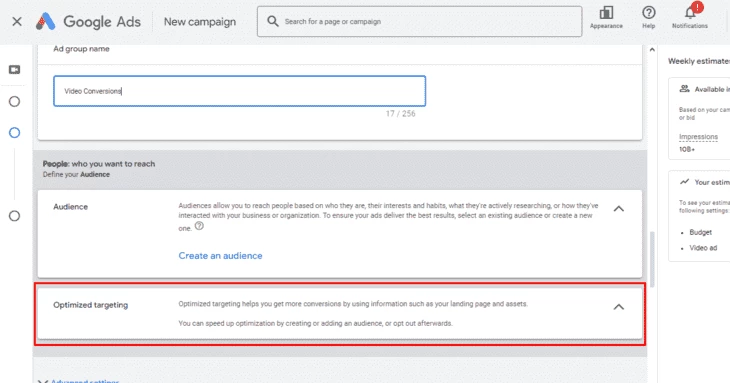The height and width of the screenshot is (383, 730).
Task: Select the first step circle below camera icon
Action: click(x=14, y=101)
